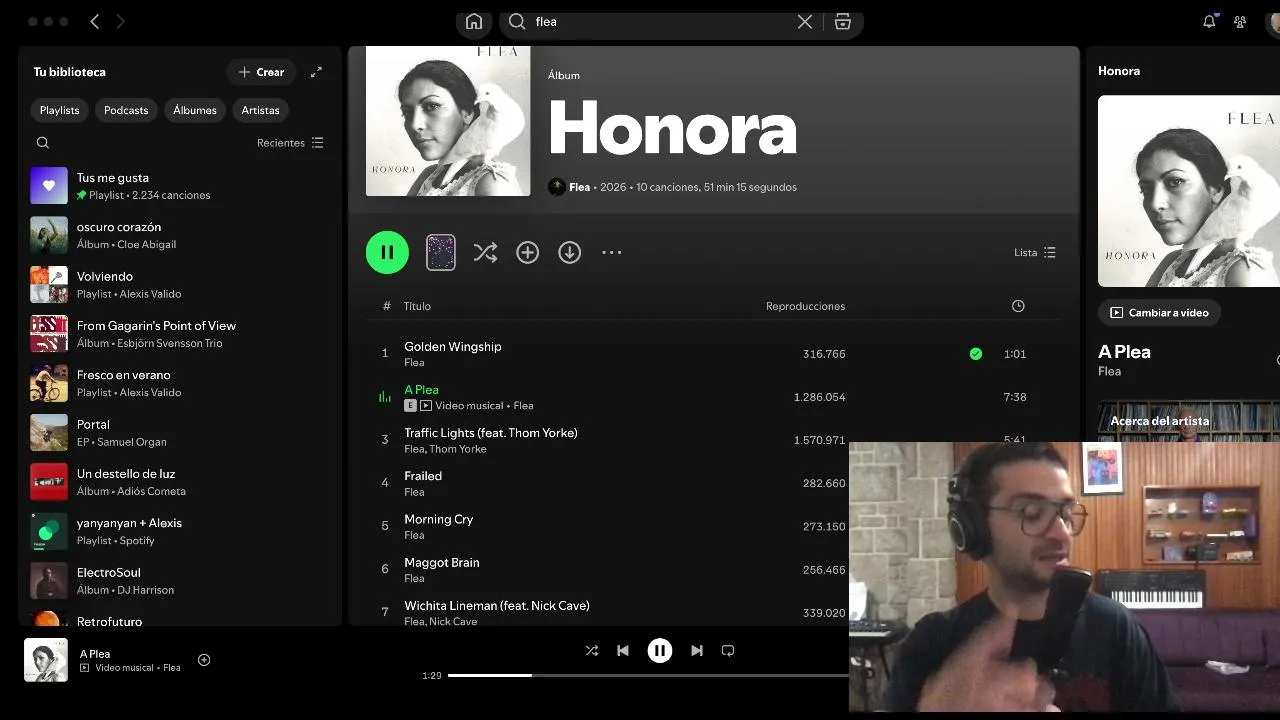Image resolution: width=1280 pixels, height=720 pixels.
Task: Open yanyanyan + Alexis playlist
Action: point(180,531)
